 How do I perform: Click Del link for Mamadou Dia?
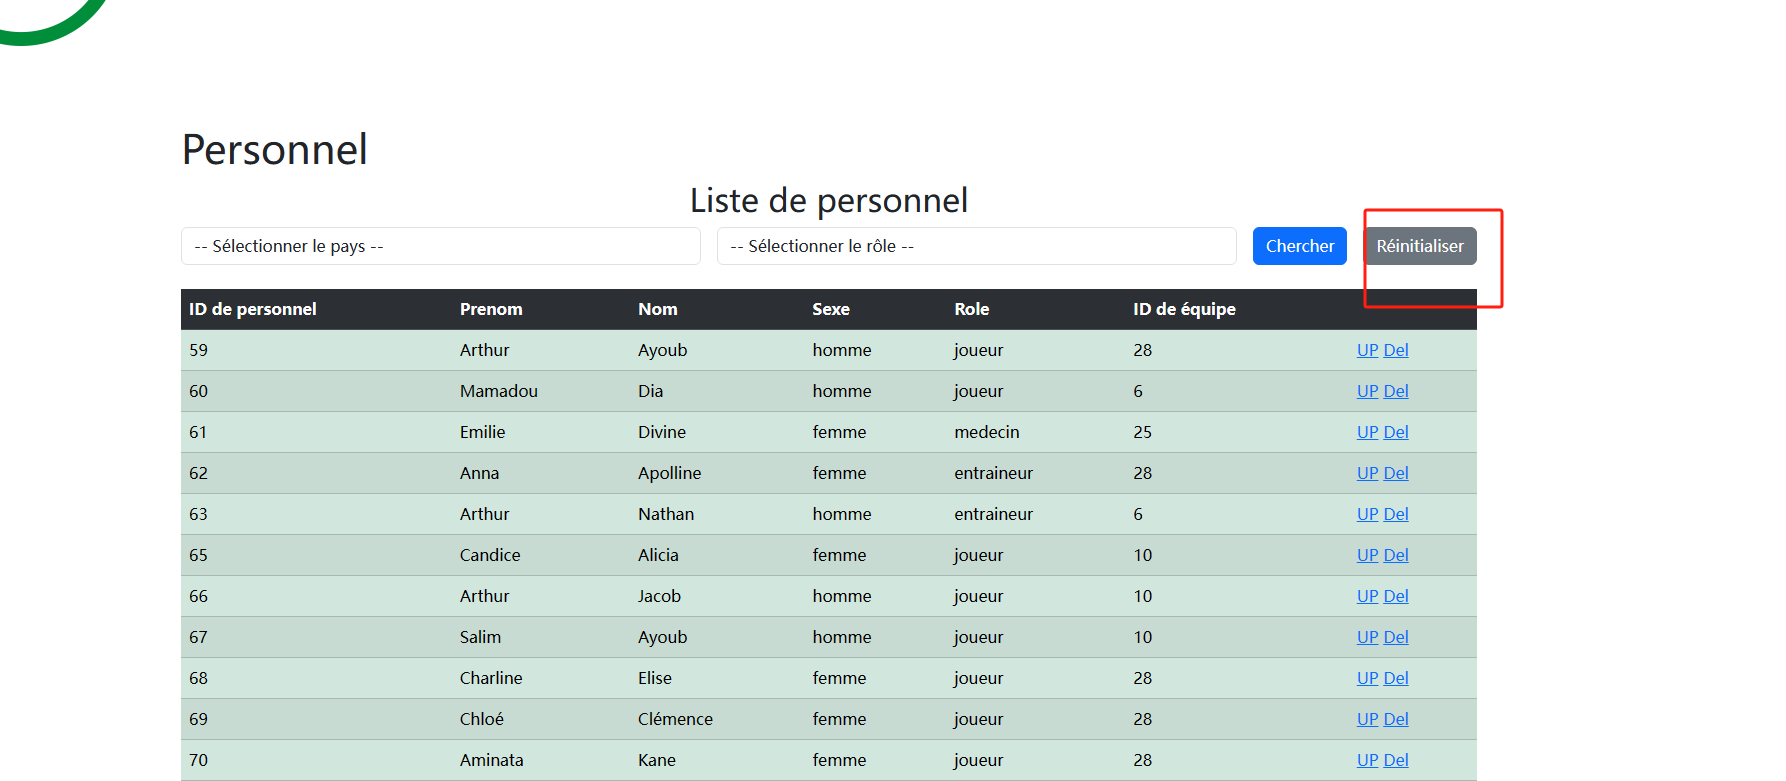(1396, 391)
